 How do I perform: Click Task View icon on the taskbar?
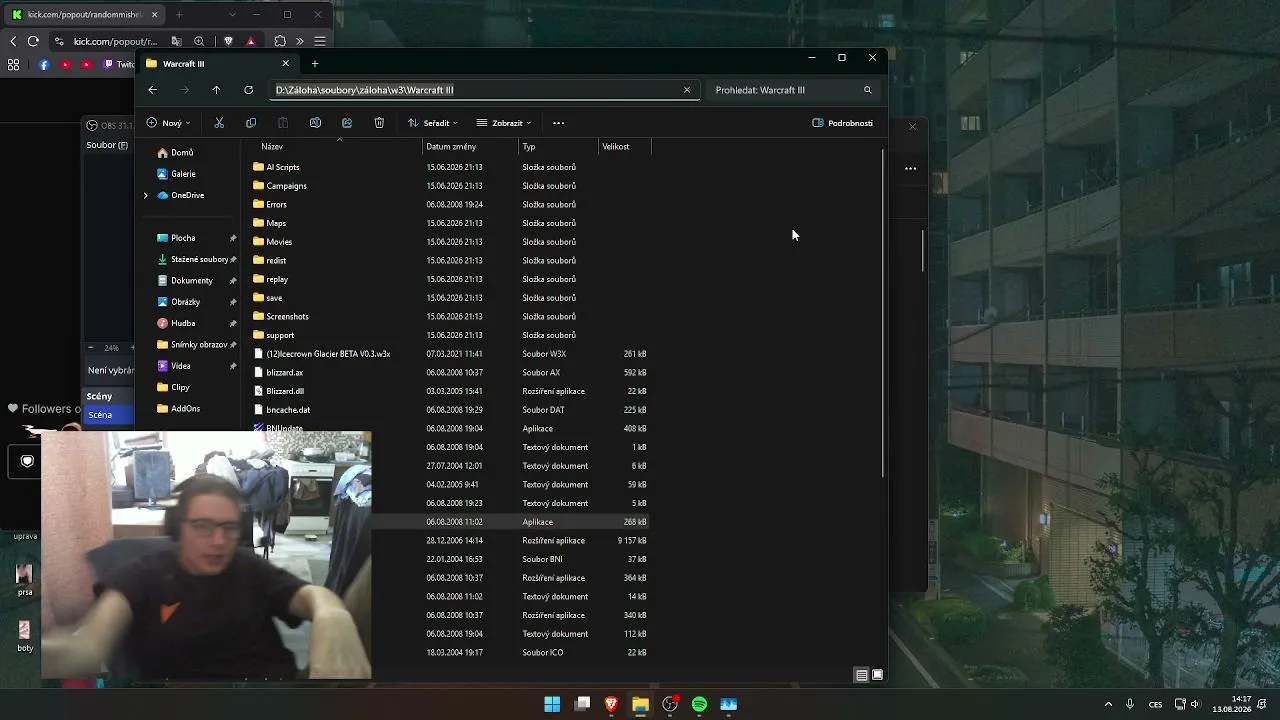(x=582, y=704)
